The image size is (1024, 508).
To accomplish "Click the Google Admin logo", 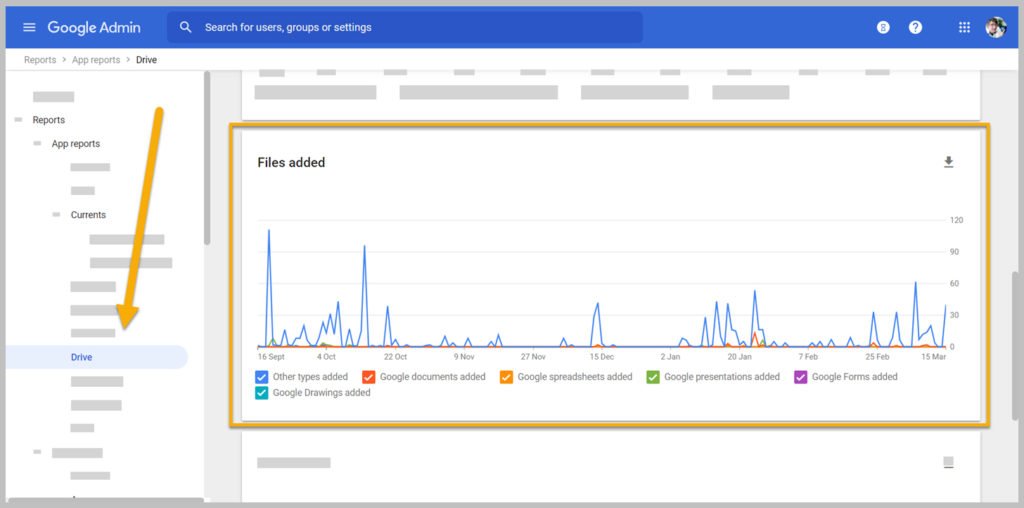I will click(94, 27).
